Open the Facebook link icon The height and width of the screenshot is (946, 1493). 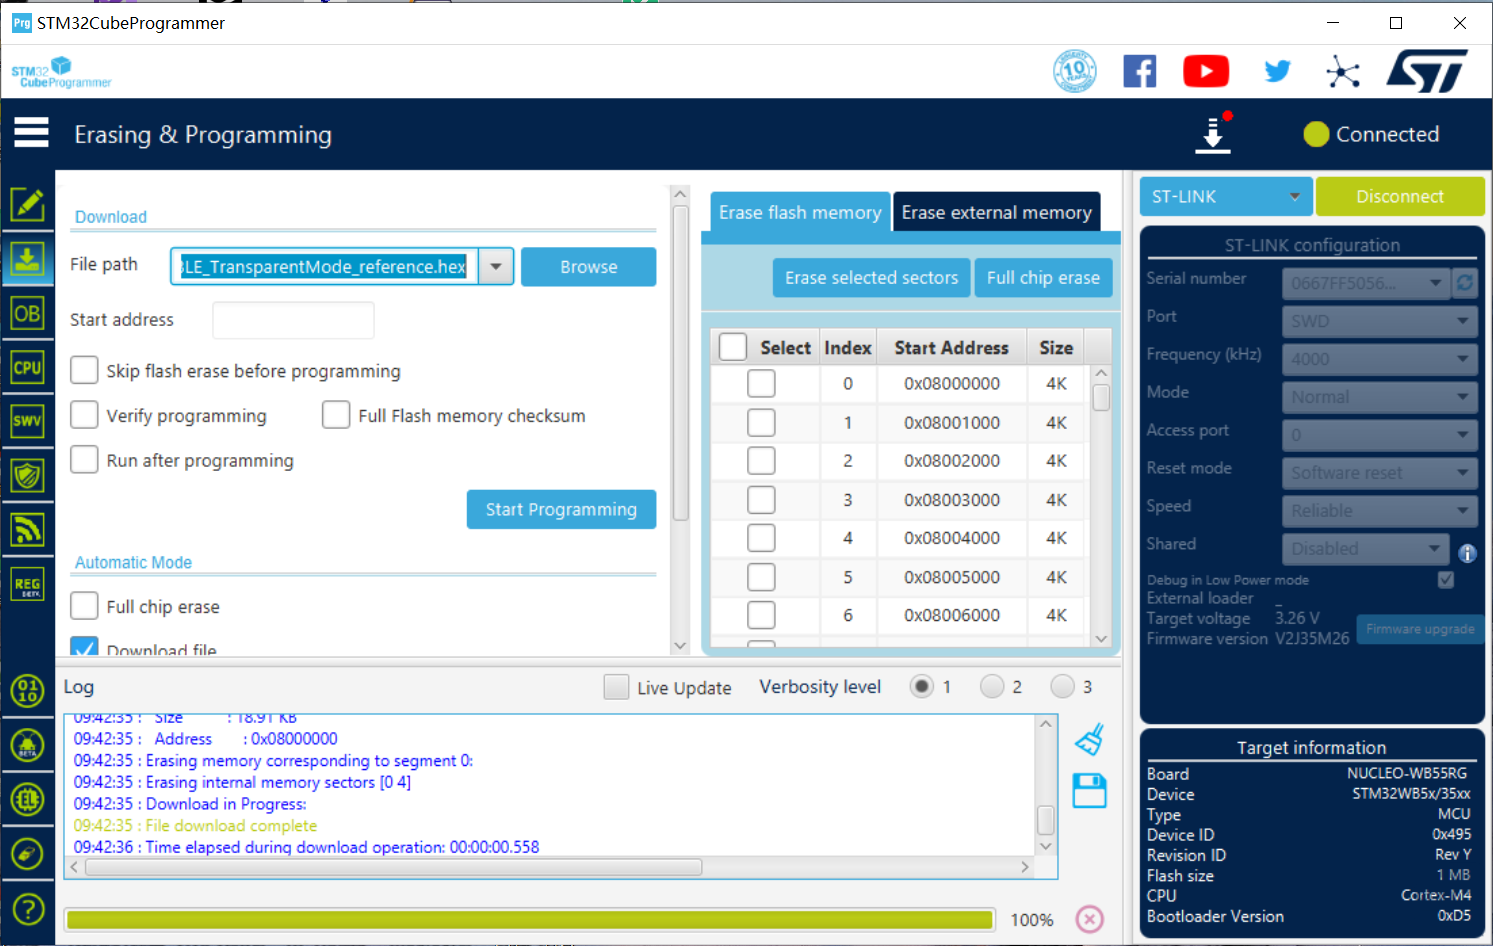(x=1140, y=71)
